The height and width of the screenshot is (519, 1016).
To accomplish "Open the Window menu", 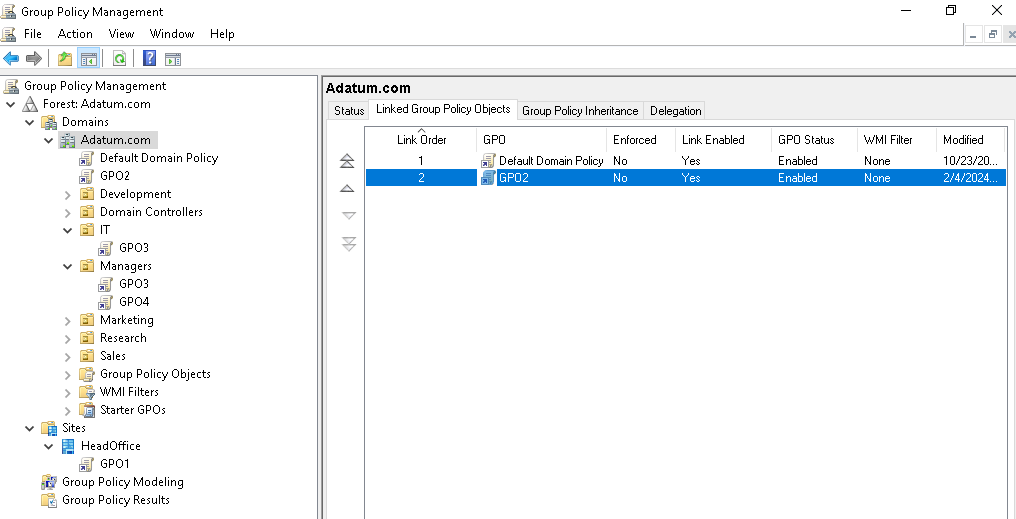I will (172, 34).
